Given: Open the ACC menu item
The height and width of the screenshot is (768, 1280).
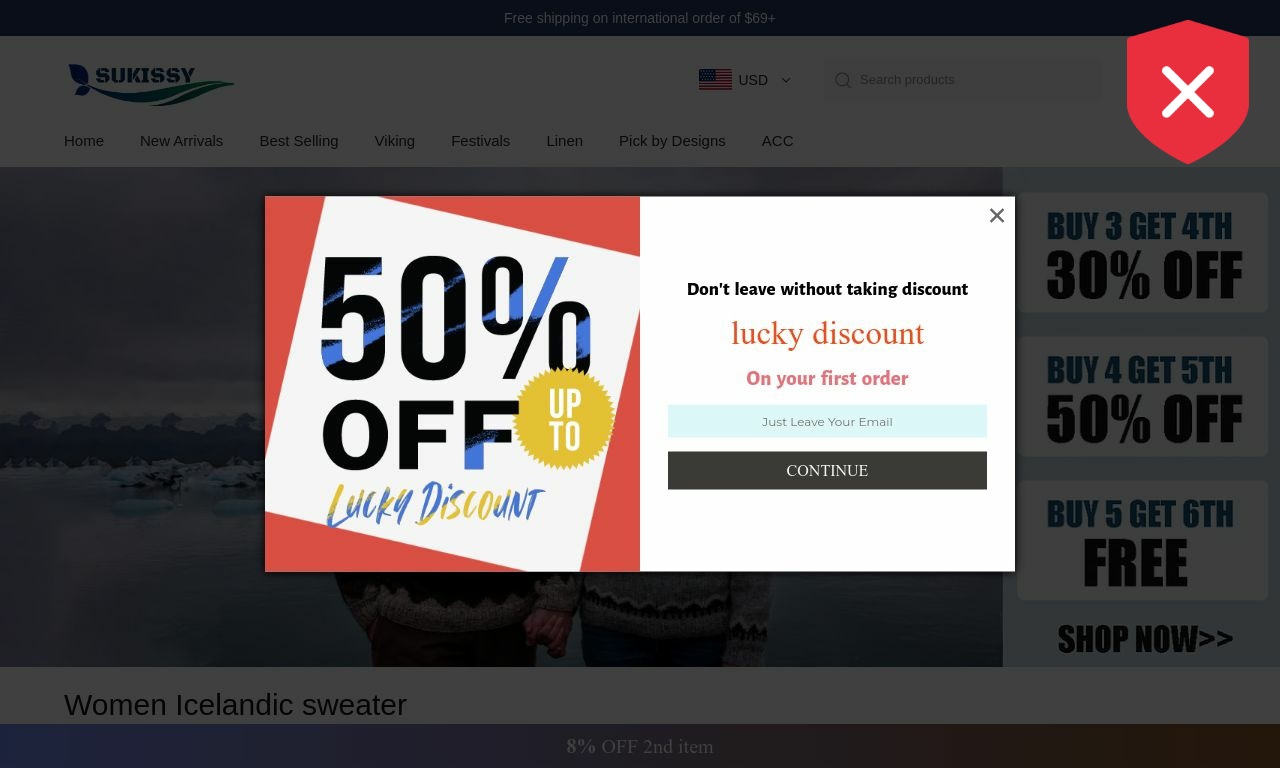Looking at the screenshot, I should [777, 141].
